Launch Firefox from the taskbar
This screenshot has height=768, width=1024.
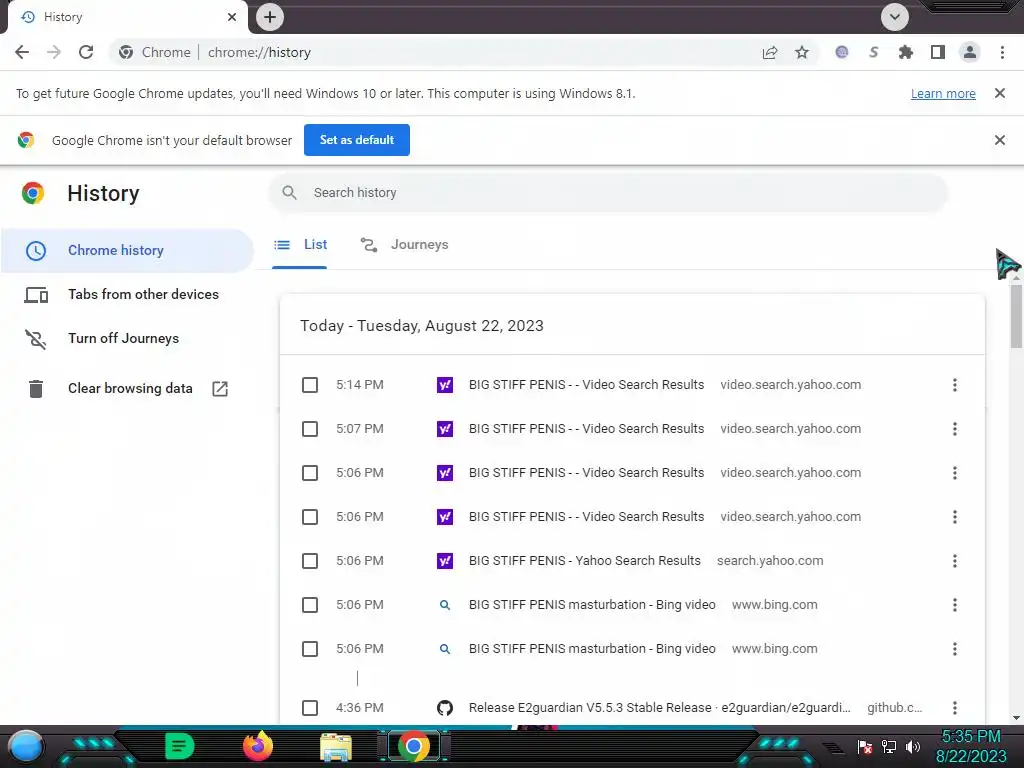pos(258,746)
